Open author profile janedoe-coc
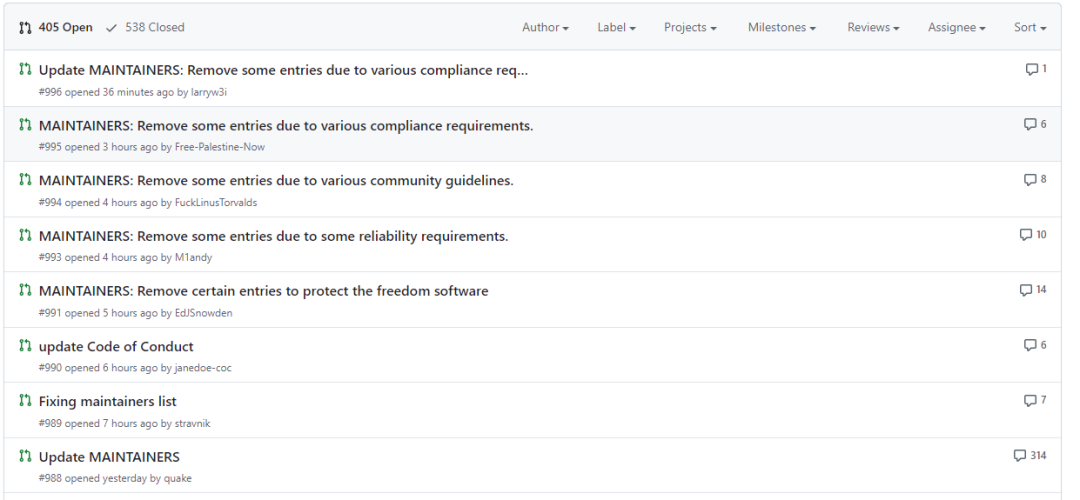1080x500 pixels. click(203, 368)
